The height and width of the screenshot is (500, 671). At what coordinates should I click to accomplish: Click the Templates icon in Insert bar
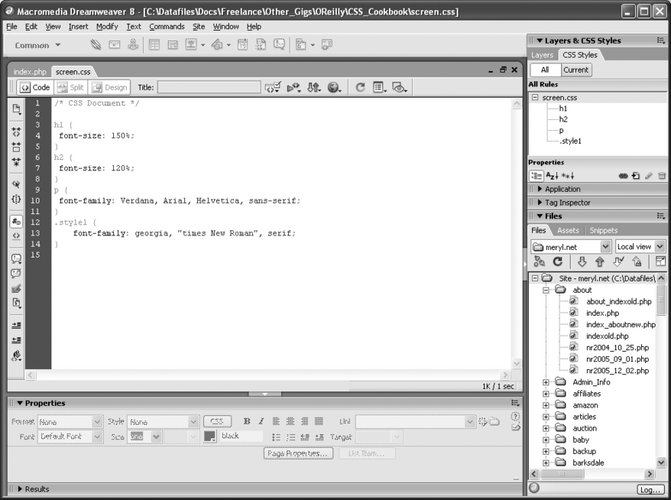pos(301,45)
